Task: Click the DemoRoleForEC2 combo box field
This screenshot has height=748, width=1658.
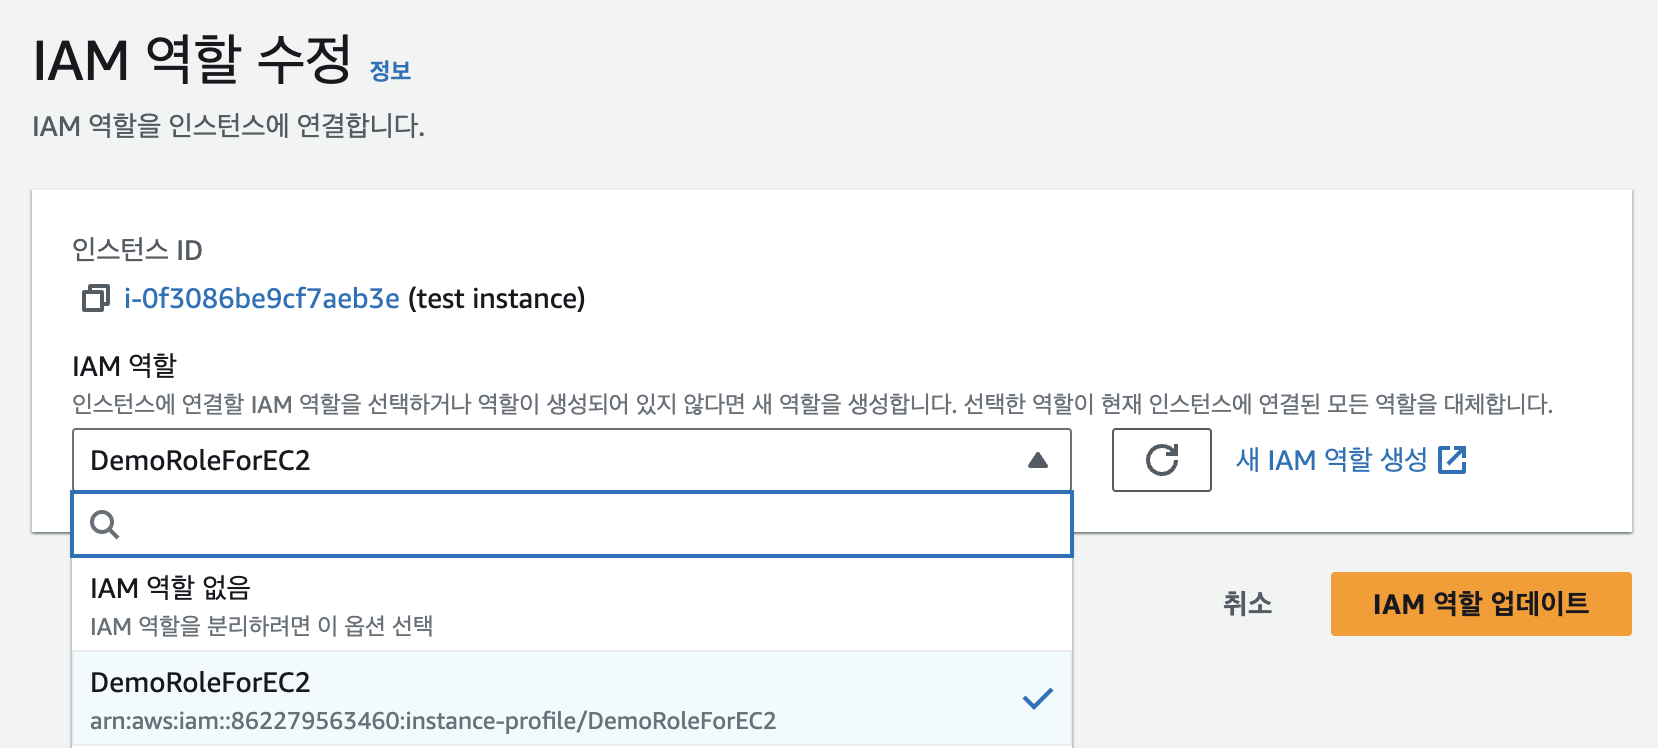Action: point(571,460)
